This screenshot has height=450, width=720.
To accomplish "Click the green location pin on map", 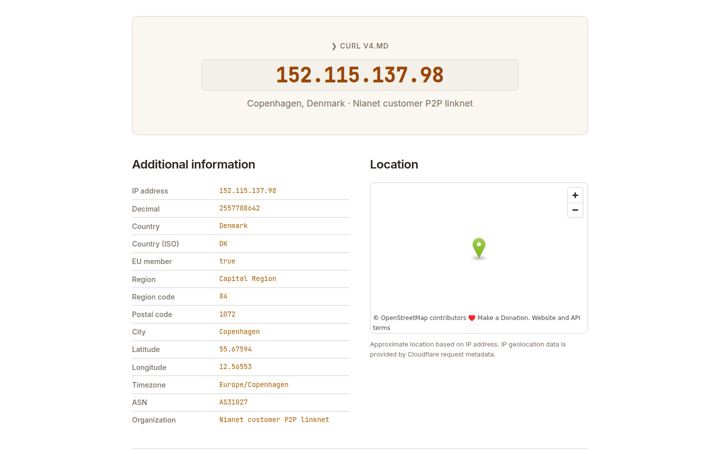I will coord(478,248).
